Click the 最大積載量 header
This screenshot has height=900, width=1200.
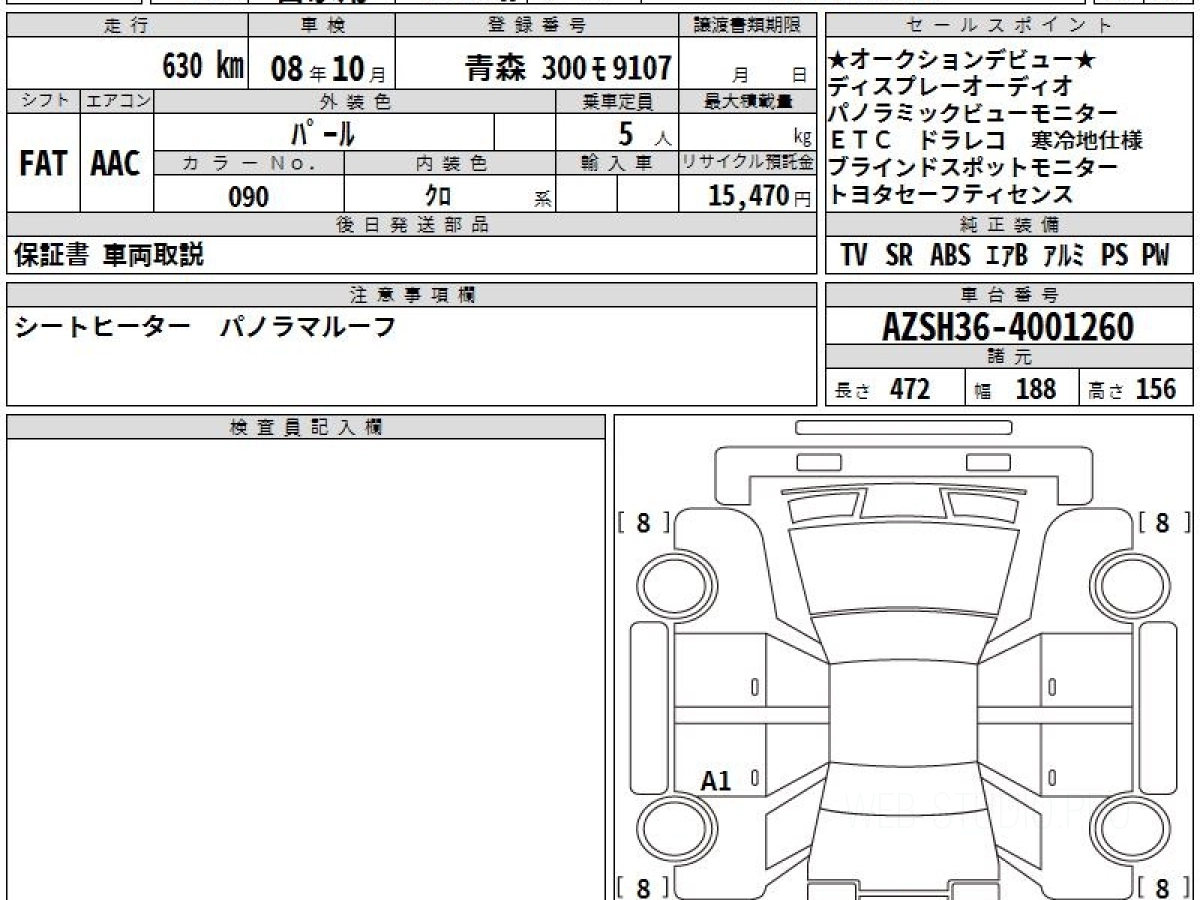(748, 102)
